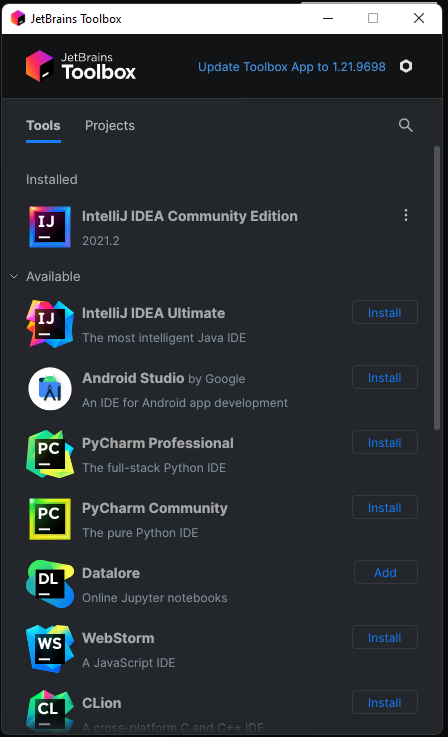
Task: Click the PyCharm Community icon
Action: pyautogui.click(x=50, y=519)
